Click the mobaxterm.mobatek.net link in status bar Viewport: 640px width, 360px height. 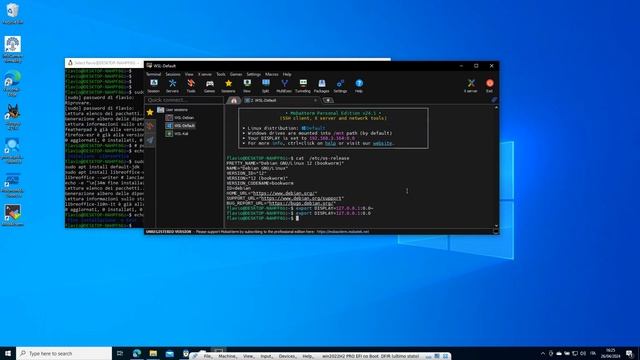(x=342, y=231)
